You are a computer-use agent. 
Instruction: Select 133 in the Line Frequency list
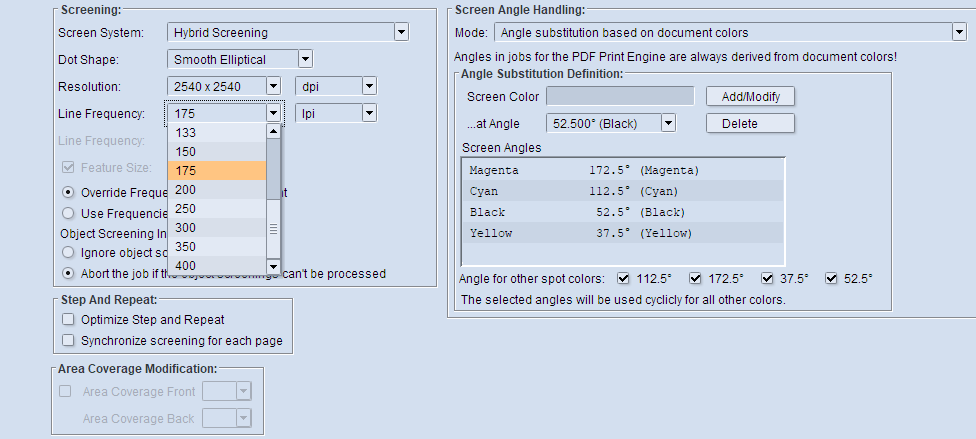(x=216, y=133)
